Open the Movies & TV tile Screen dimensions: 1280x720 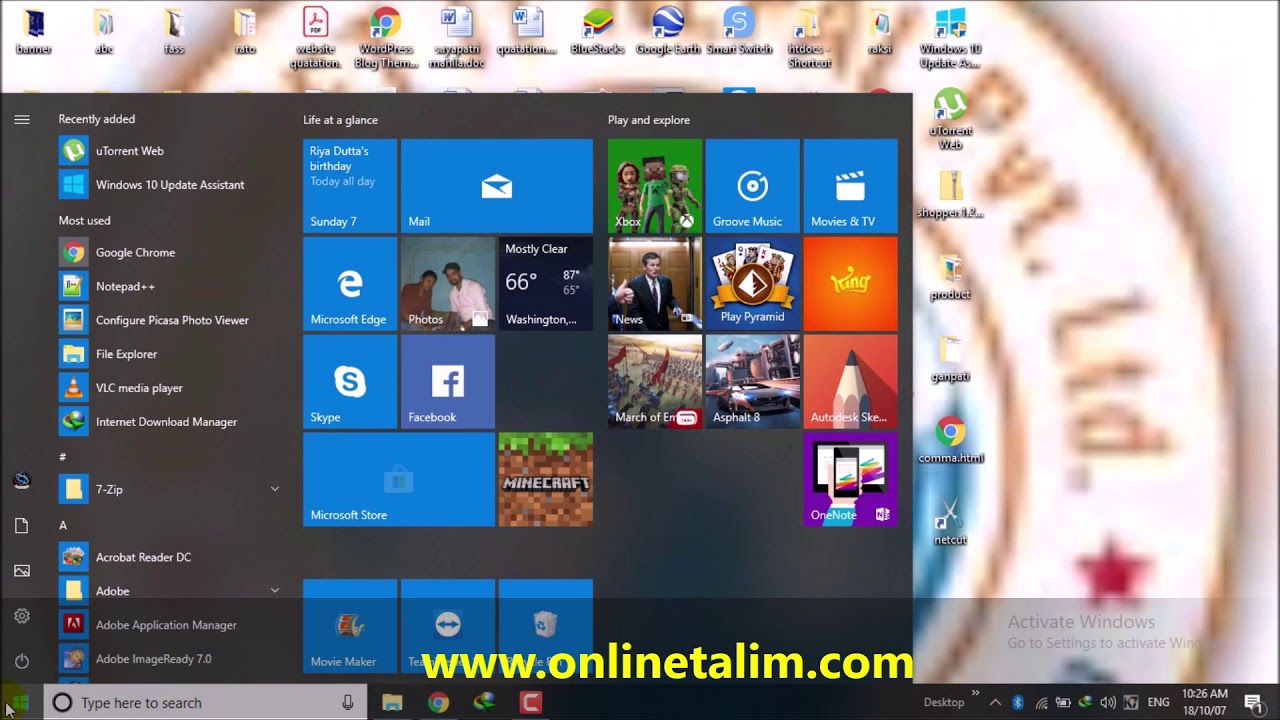tap(851, 186)
